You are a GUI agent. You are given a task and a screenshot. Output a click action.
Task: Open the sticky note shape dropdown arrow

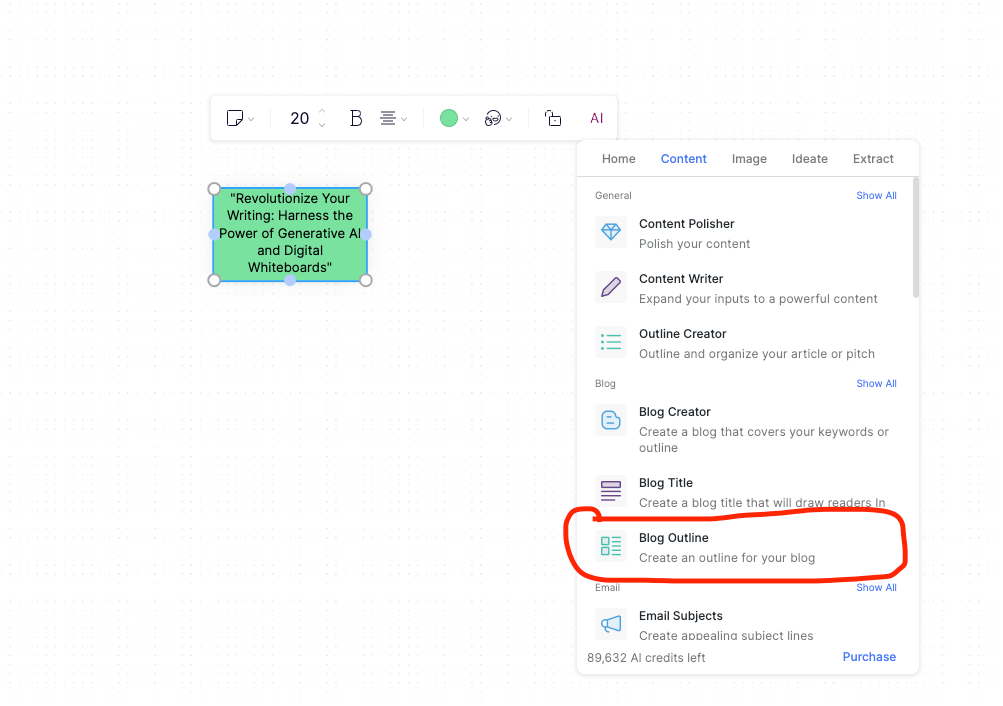coord(251,120)
